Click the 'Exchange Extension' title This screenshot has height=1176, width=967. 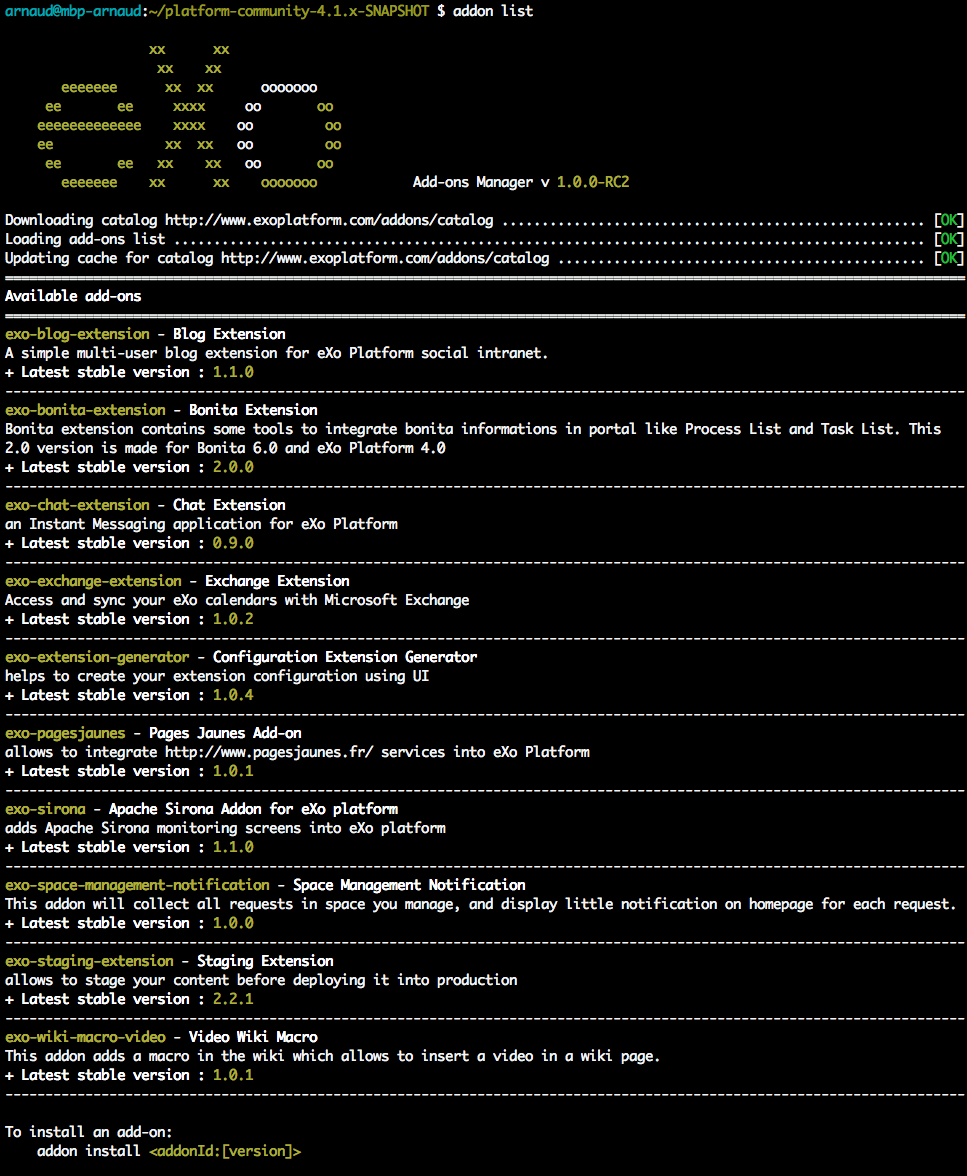point(277,581)
